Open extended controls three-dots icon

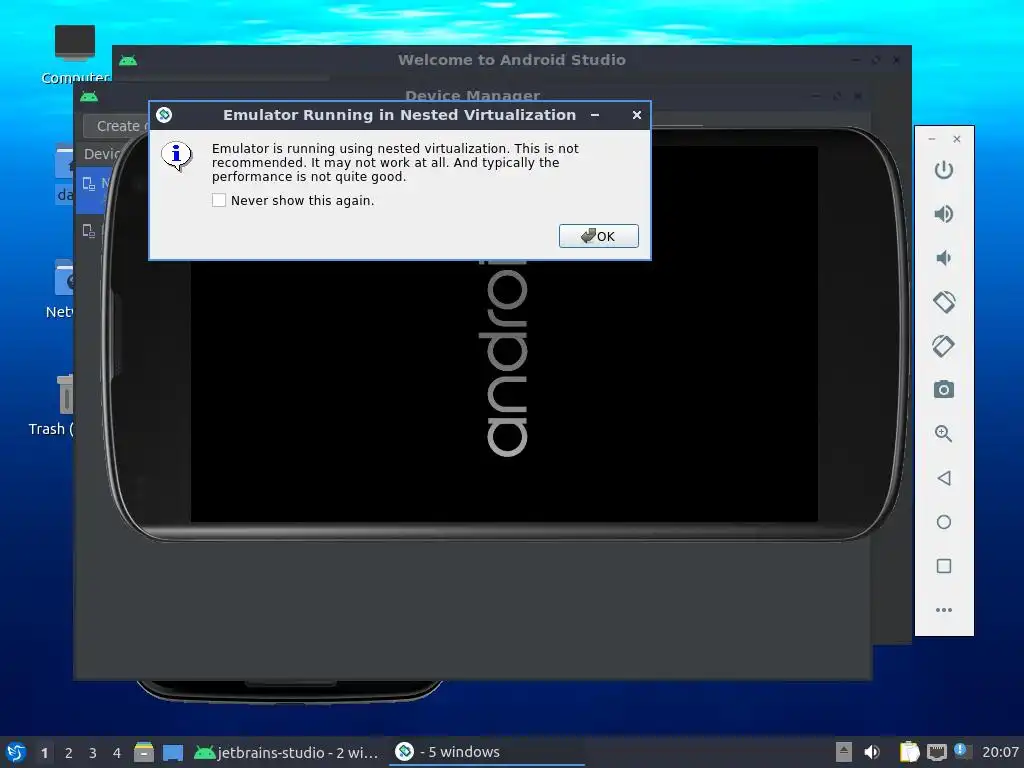pos(944,610)
